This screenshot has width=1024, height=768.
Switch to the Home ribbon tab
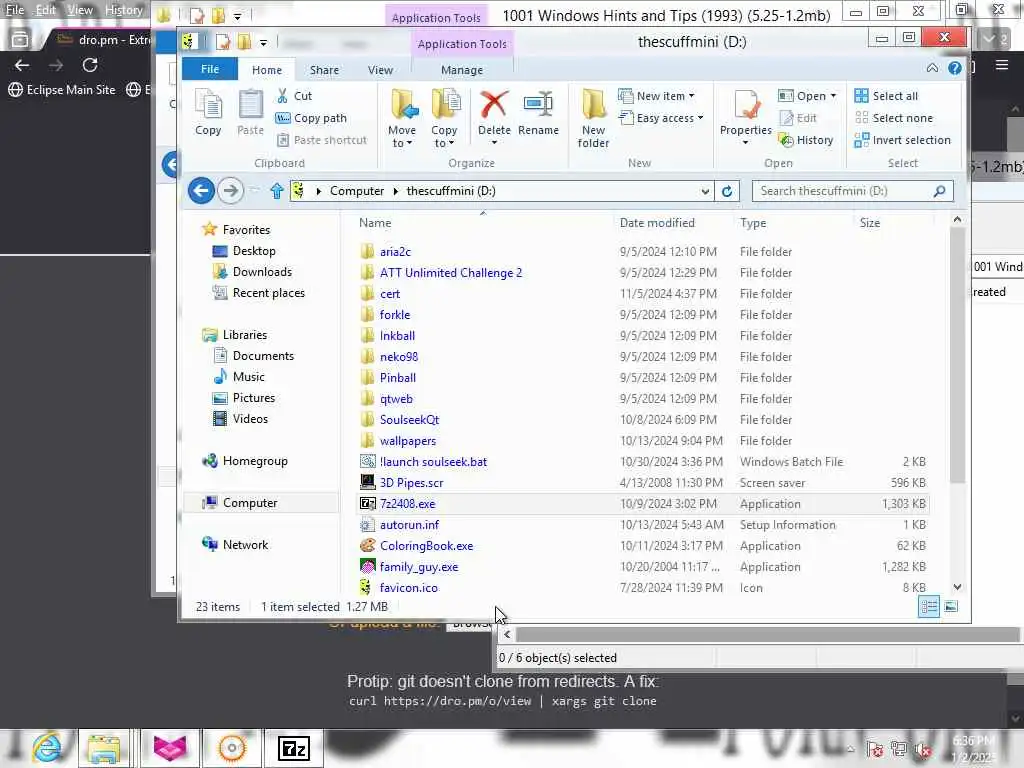coord(267,70)
